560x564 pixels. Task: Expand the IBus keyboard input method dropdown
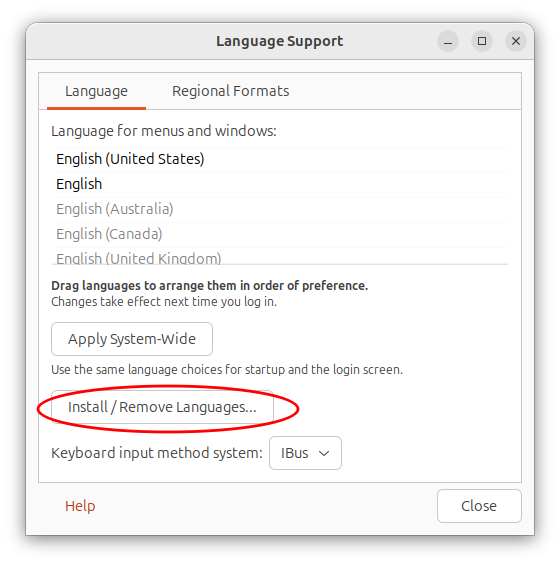tap(305, 453)
